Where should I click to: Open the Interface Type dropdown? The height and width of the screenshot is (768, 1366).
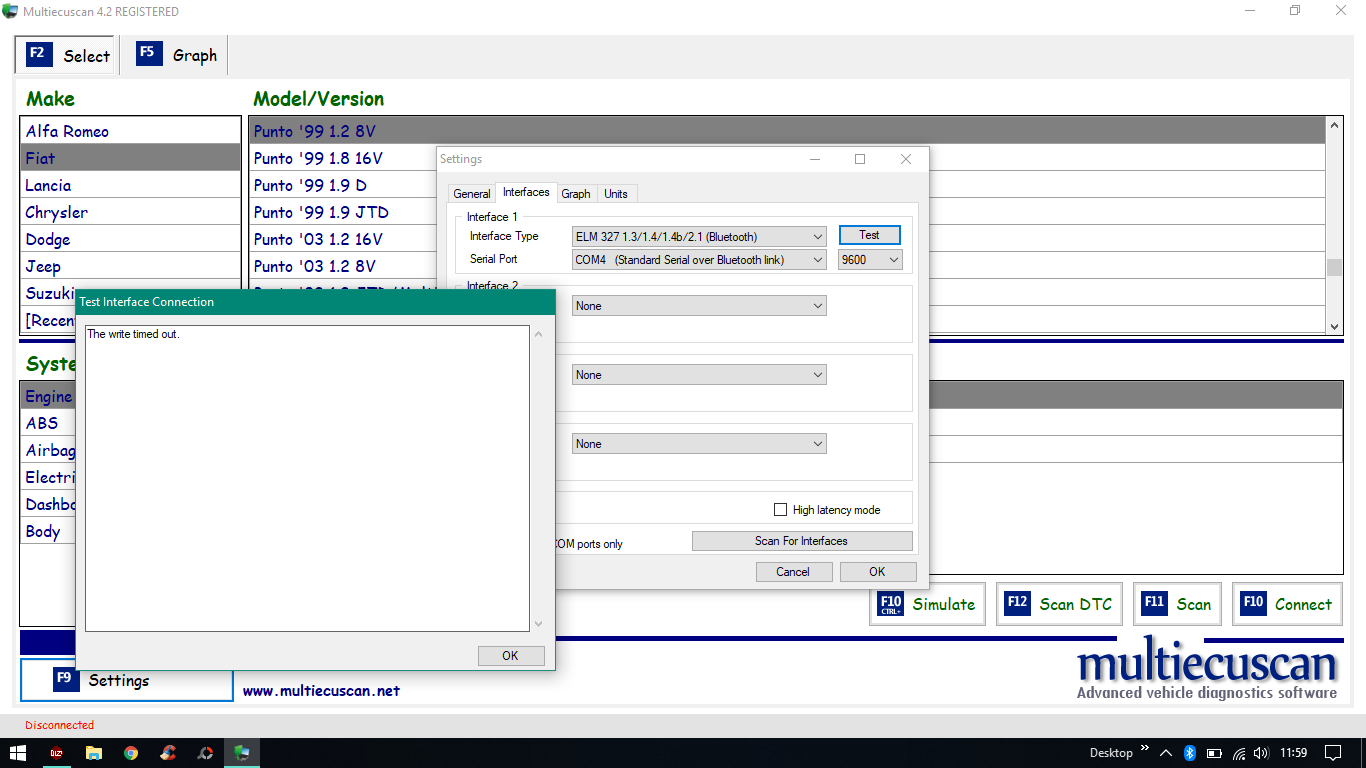pos(699,237)
